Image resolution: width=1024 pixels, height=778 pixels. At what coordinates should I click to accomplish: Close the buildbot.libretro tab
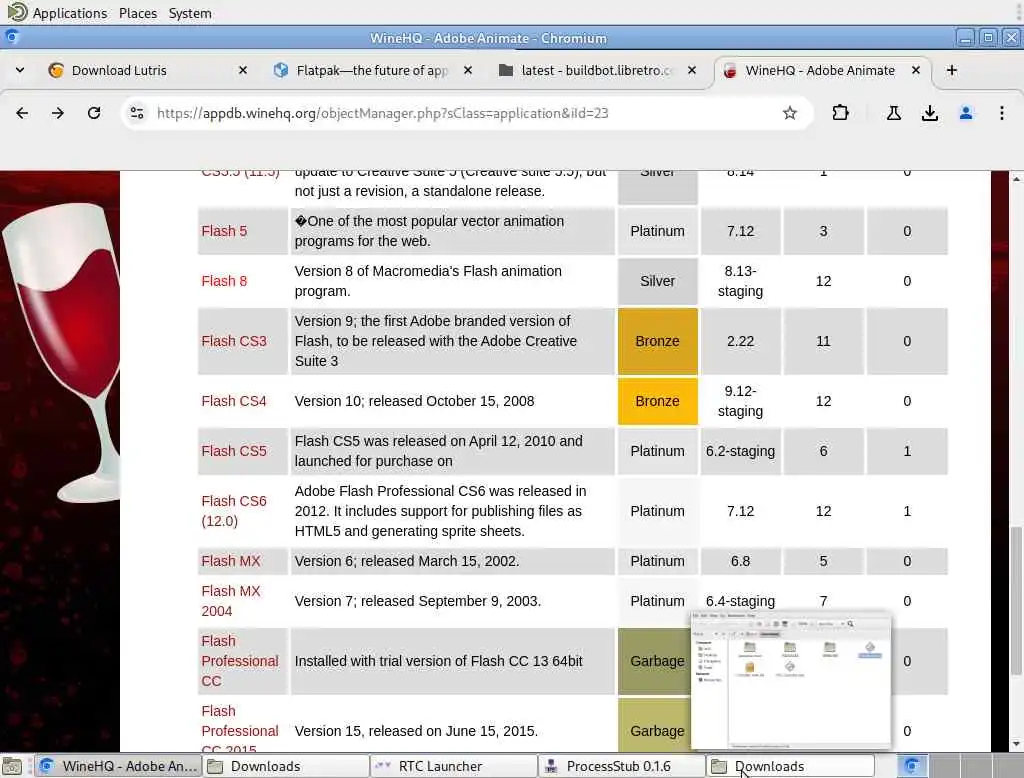692,70
